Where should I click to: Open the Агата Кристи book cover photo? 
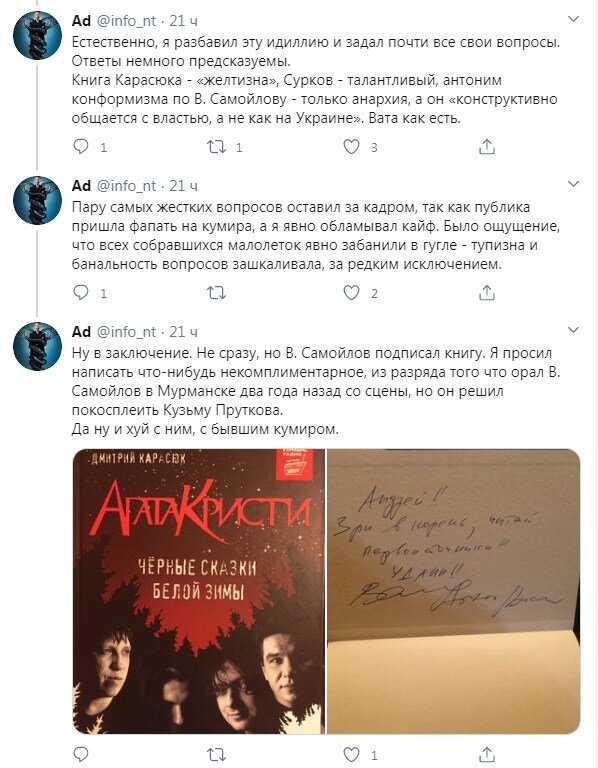(x=199, y=591)
